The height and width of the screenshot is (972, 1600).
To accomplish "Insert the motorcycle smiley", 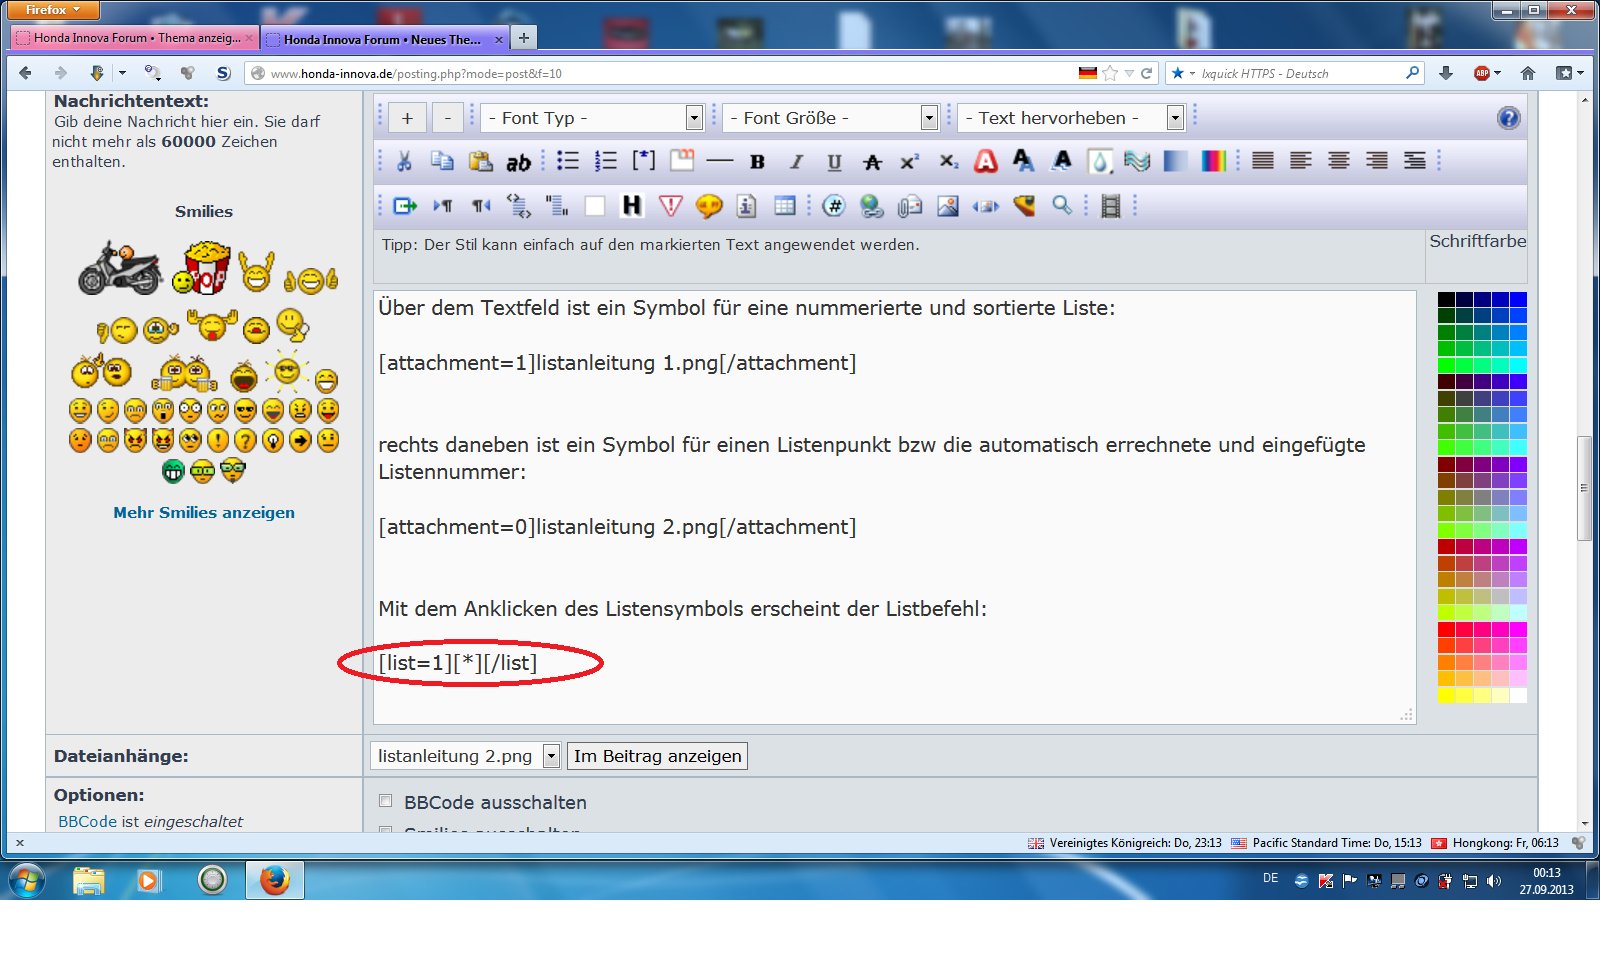I will (120, 268).
